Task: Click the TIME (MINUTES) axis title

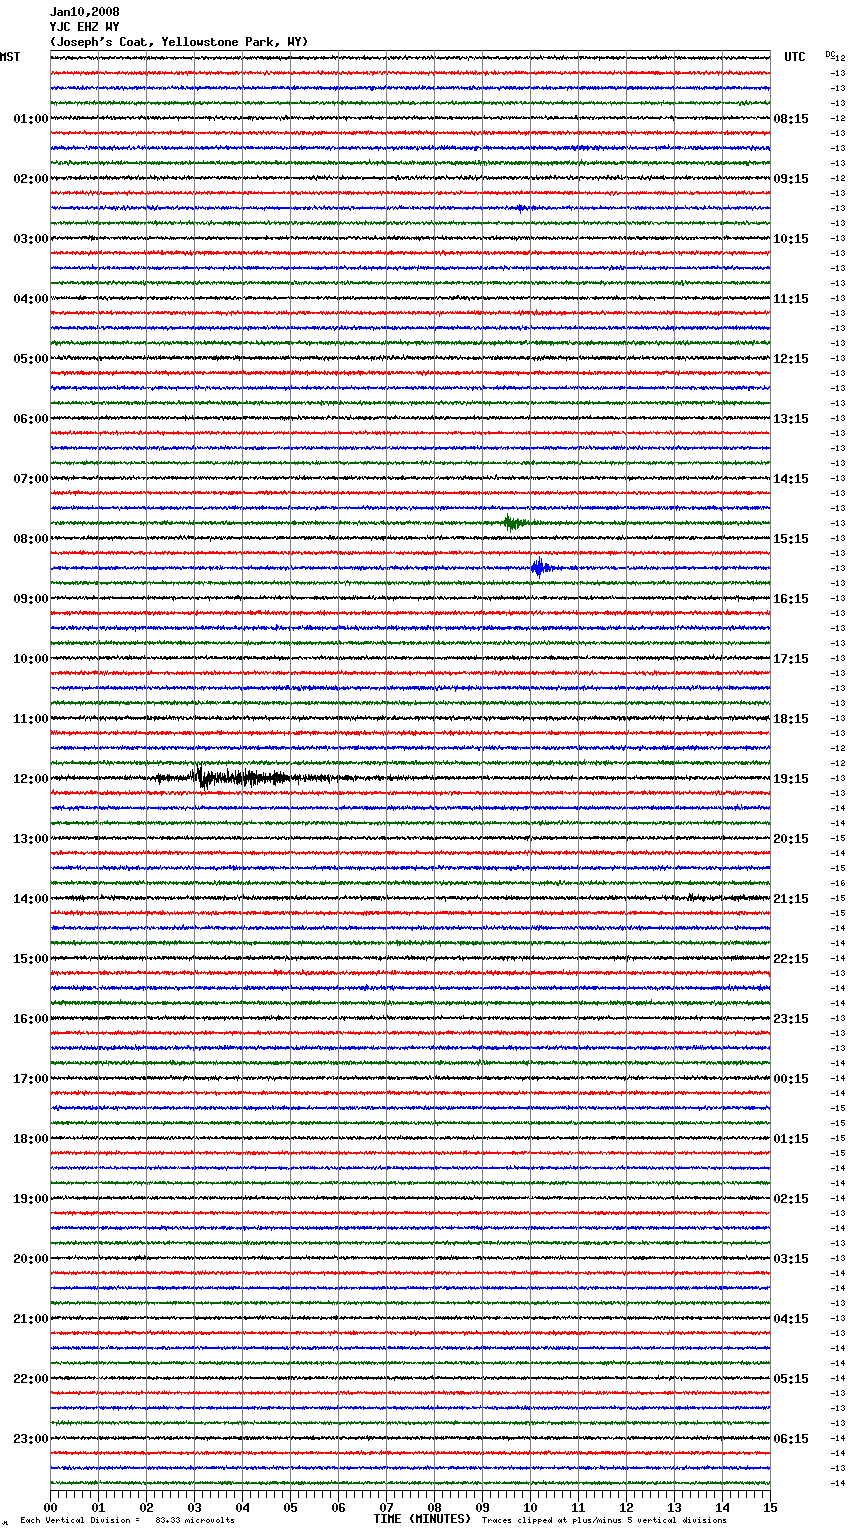Action: click(422, 1519)
